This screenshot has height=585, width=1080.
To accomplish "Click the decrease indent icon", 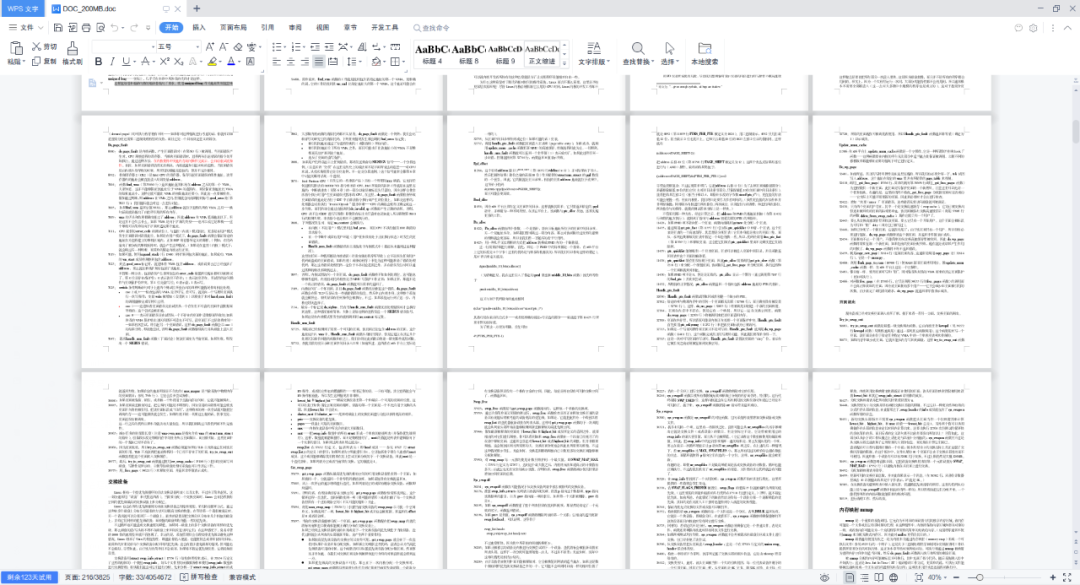I will pyautogui.click(x=315, y=47).
